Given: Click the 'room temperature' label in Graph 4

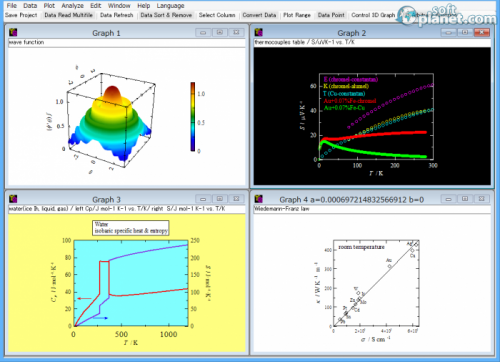Looking at the screenshot, I should tap(361, 247).
